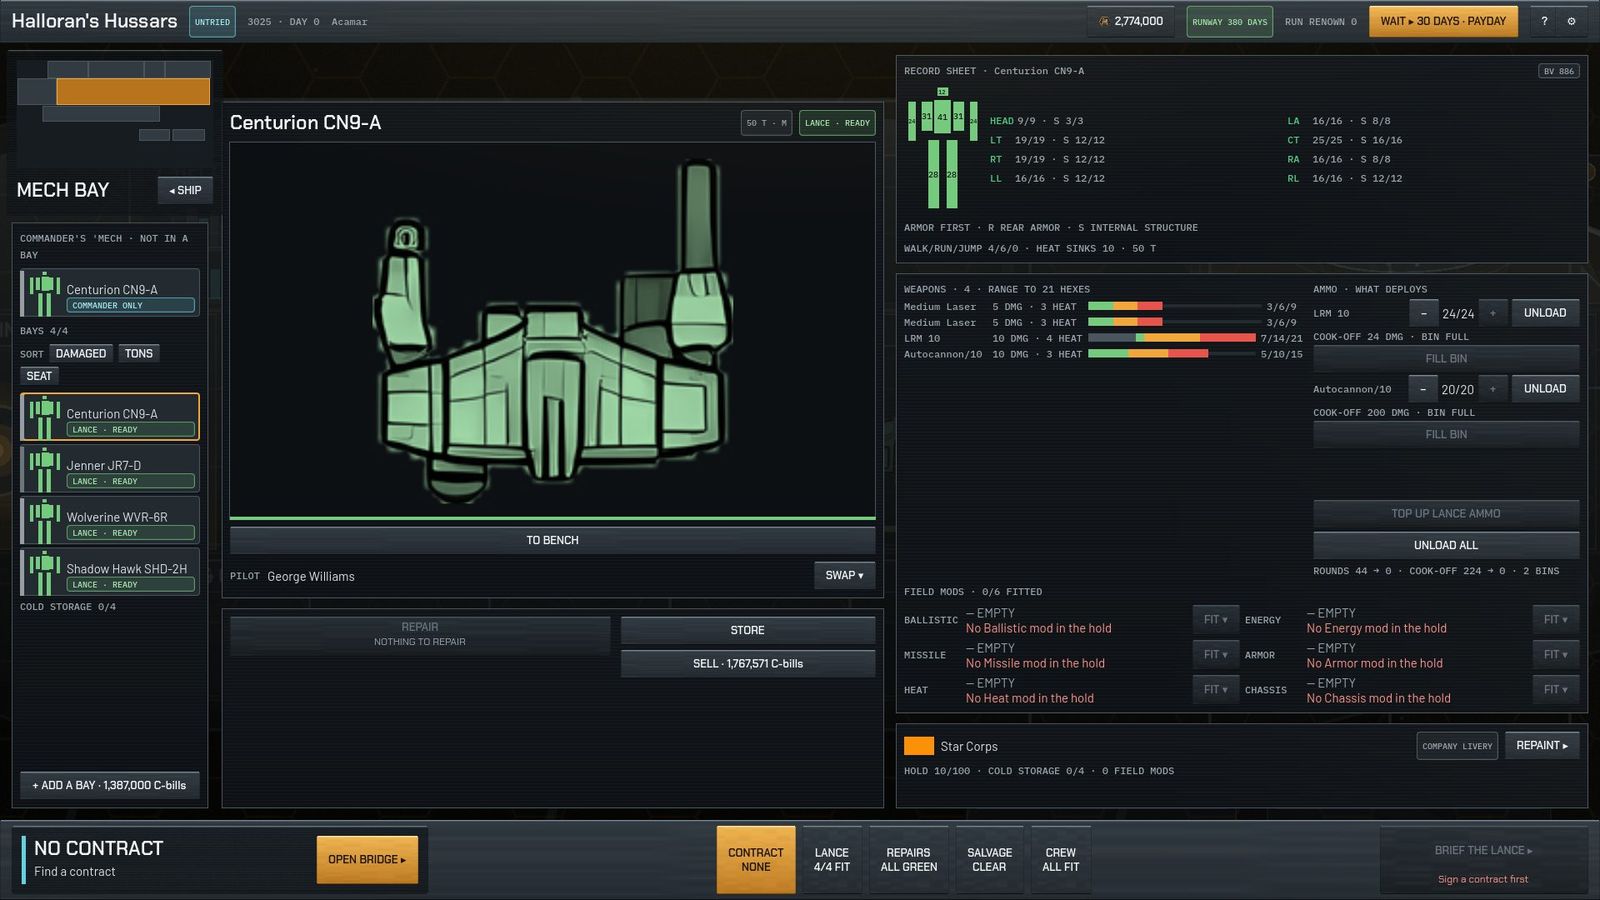
Task: Sell the mech for 1,767,571 C-bills
Action: tap(748, 664)
